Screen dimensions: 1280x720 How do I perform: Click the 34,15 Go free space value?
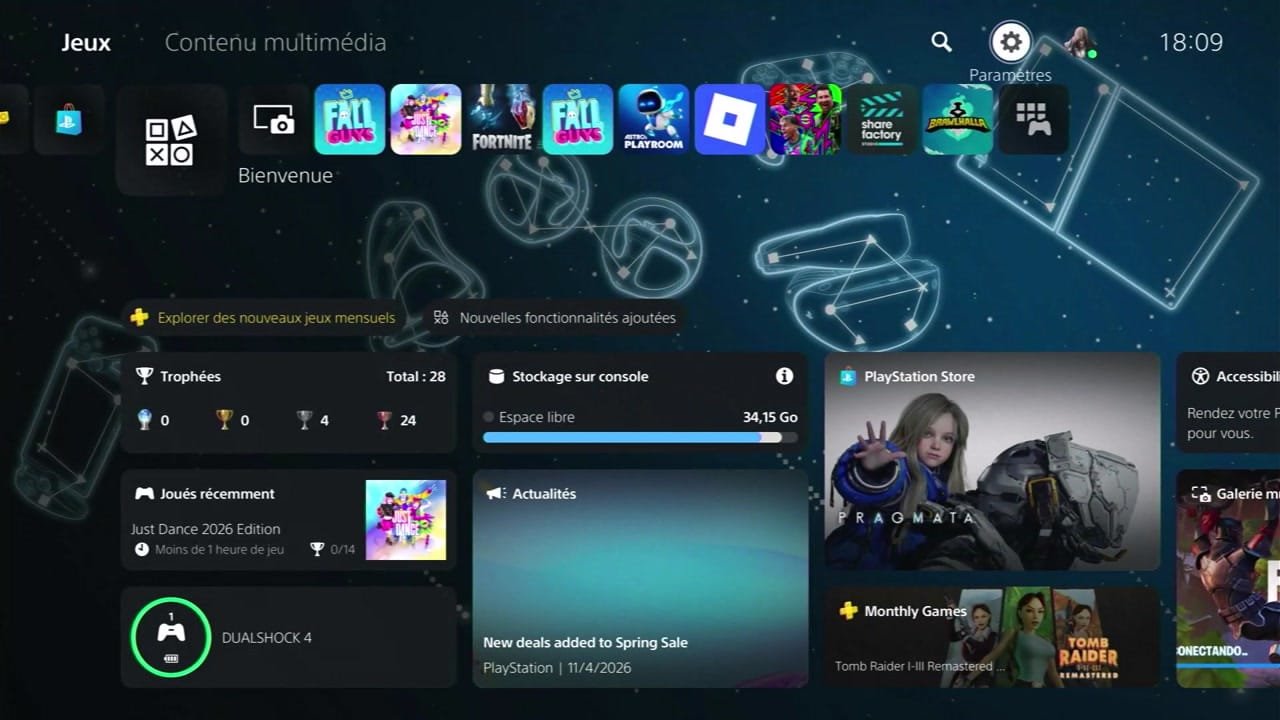(770, 417)
